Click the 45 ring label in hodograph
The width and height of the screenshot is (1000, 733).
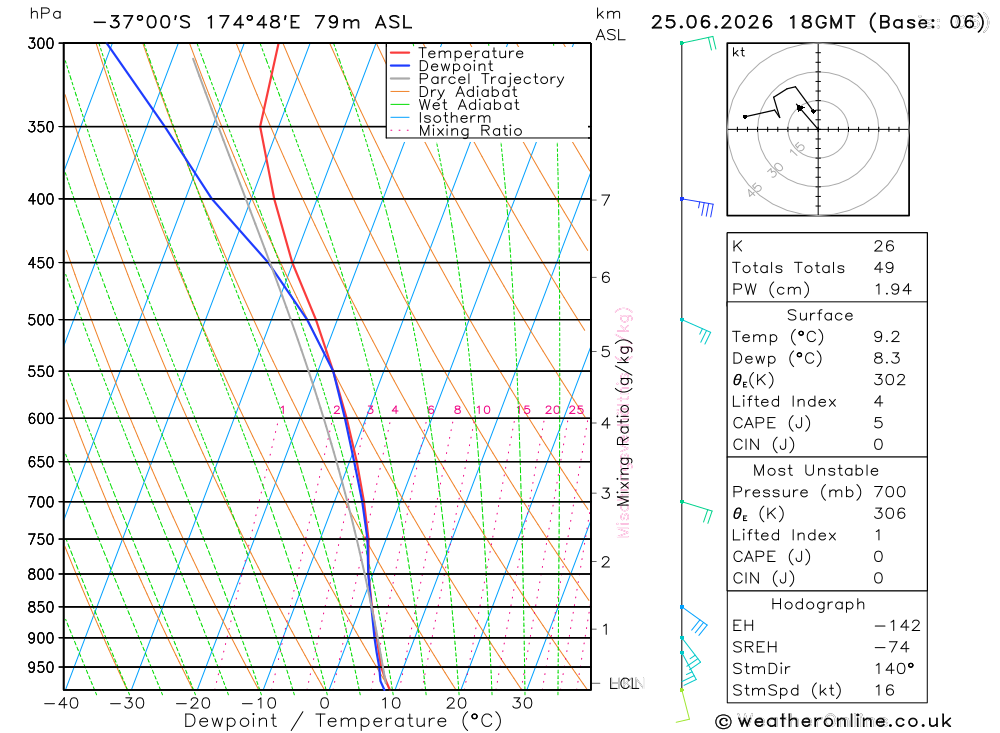pyautogui.click(x=754, y=190)
